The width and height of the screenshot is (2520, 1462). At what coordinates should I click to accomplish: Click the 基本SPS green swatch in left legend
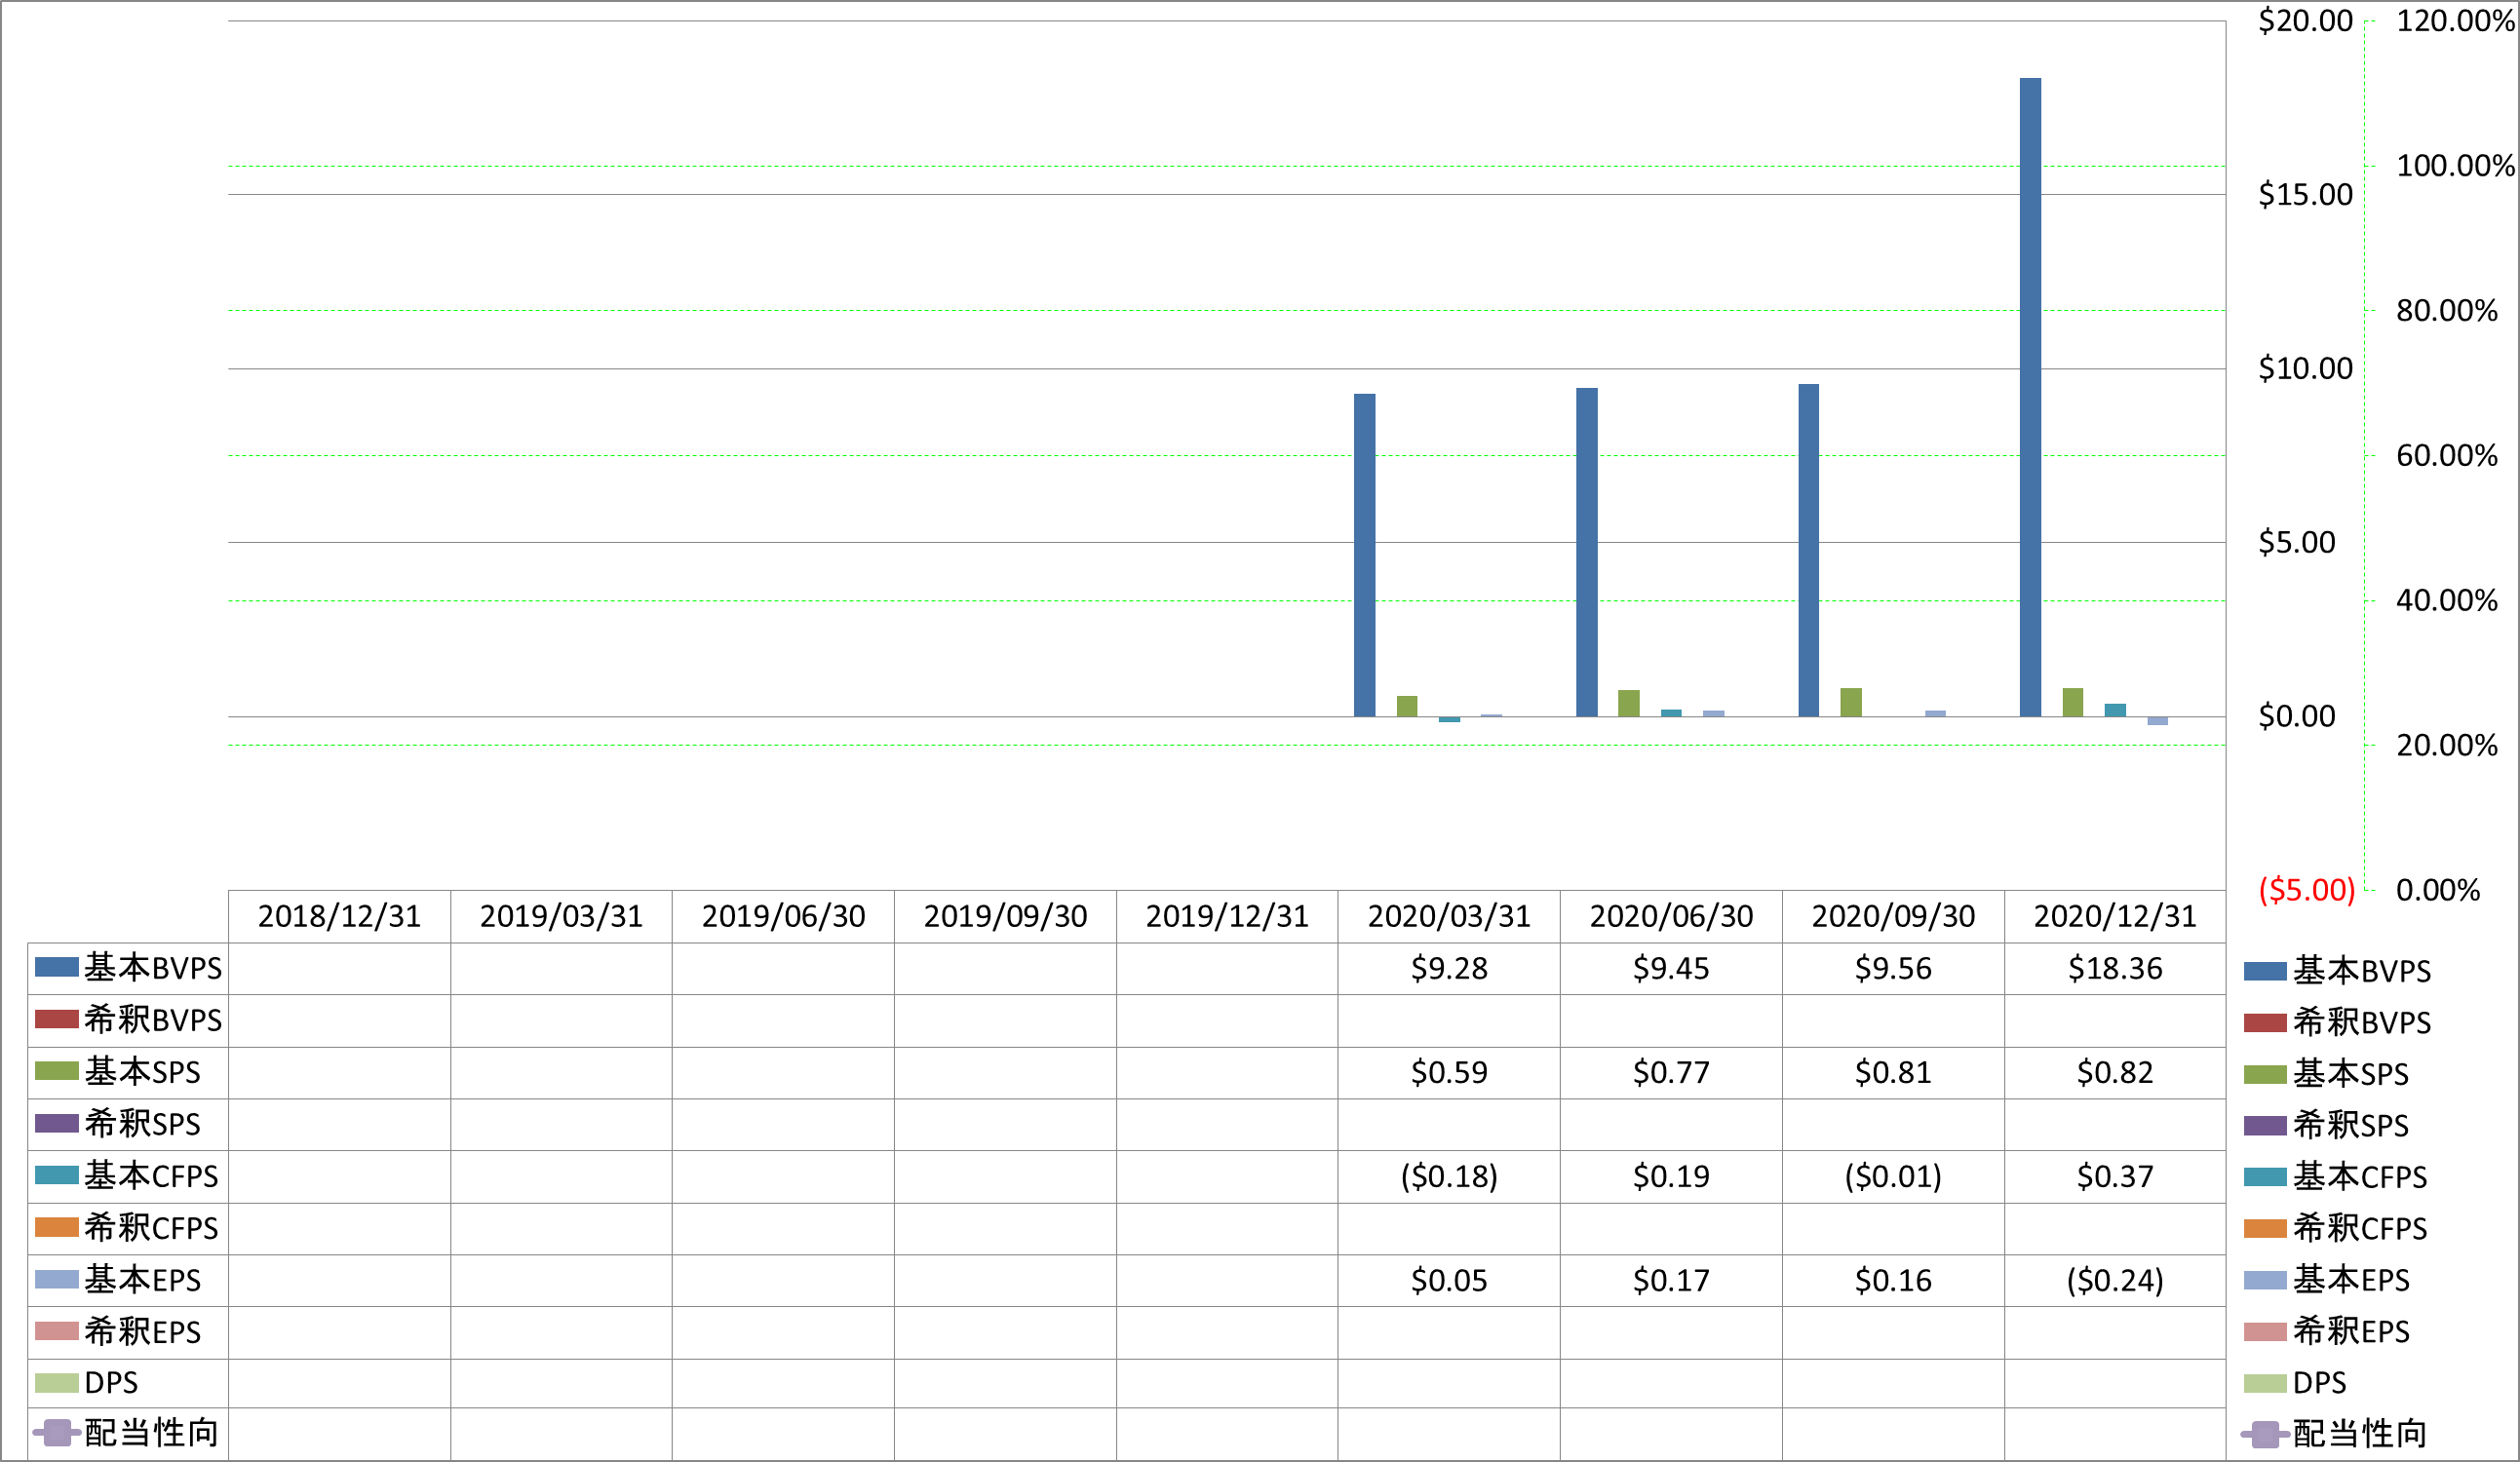pos(56,1071)
